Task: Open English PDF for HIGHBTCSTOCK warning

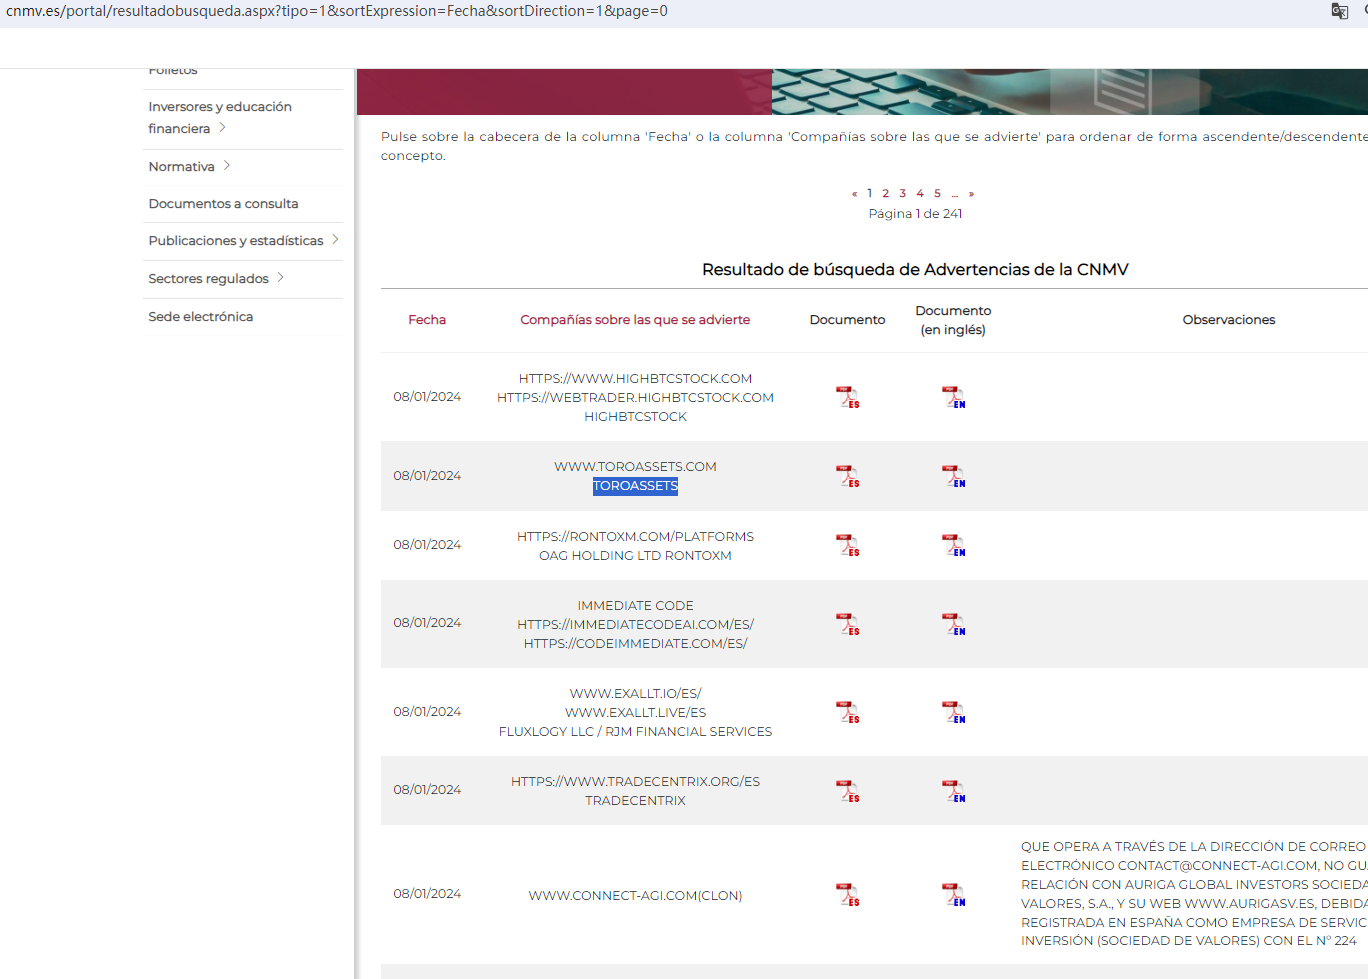Action: pos(953,397)
